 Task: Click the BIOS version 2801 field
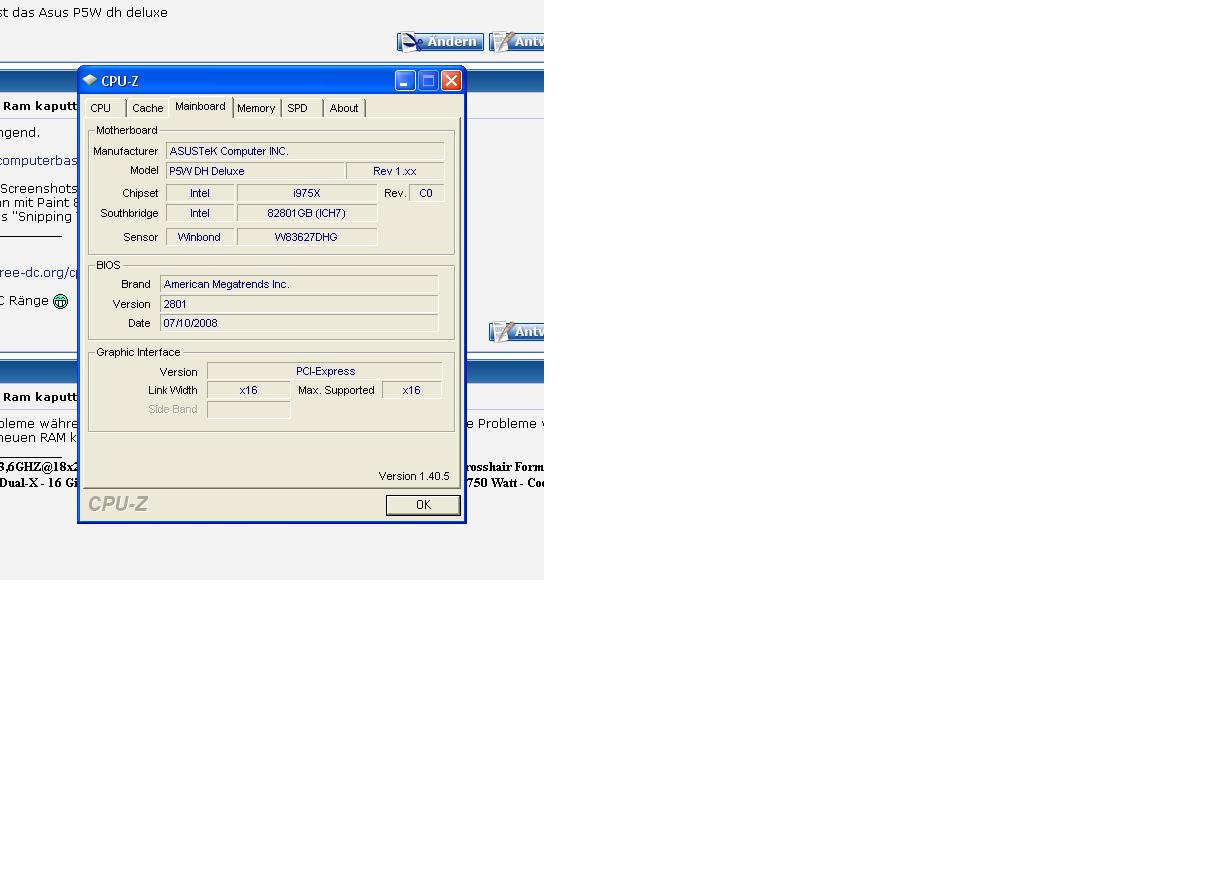(x=299, y=304)
